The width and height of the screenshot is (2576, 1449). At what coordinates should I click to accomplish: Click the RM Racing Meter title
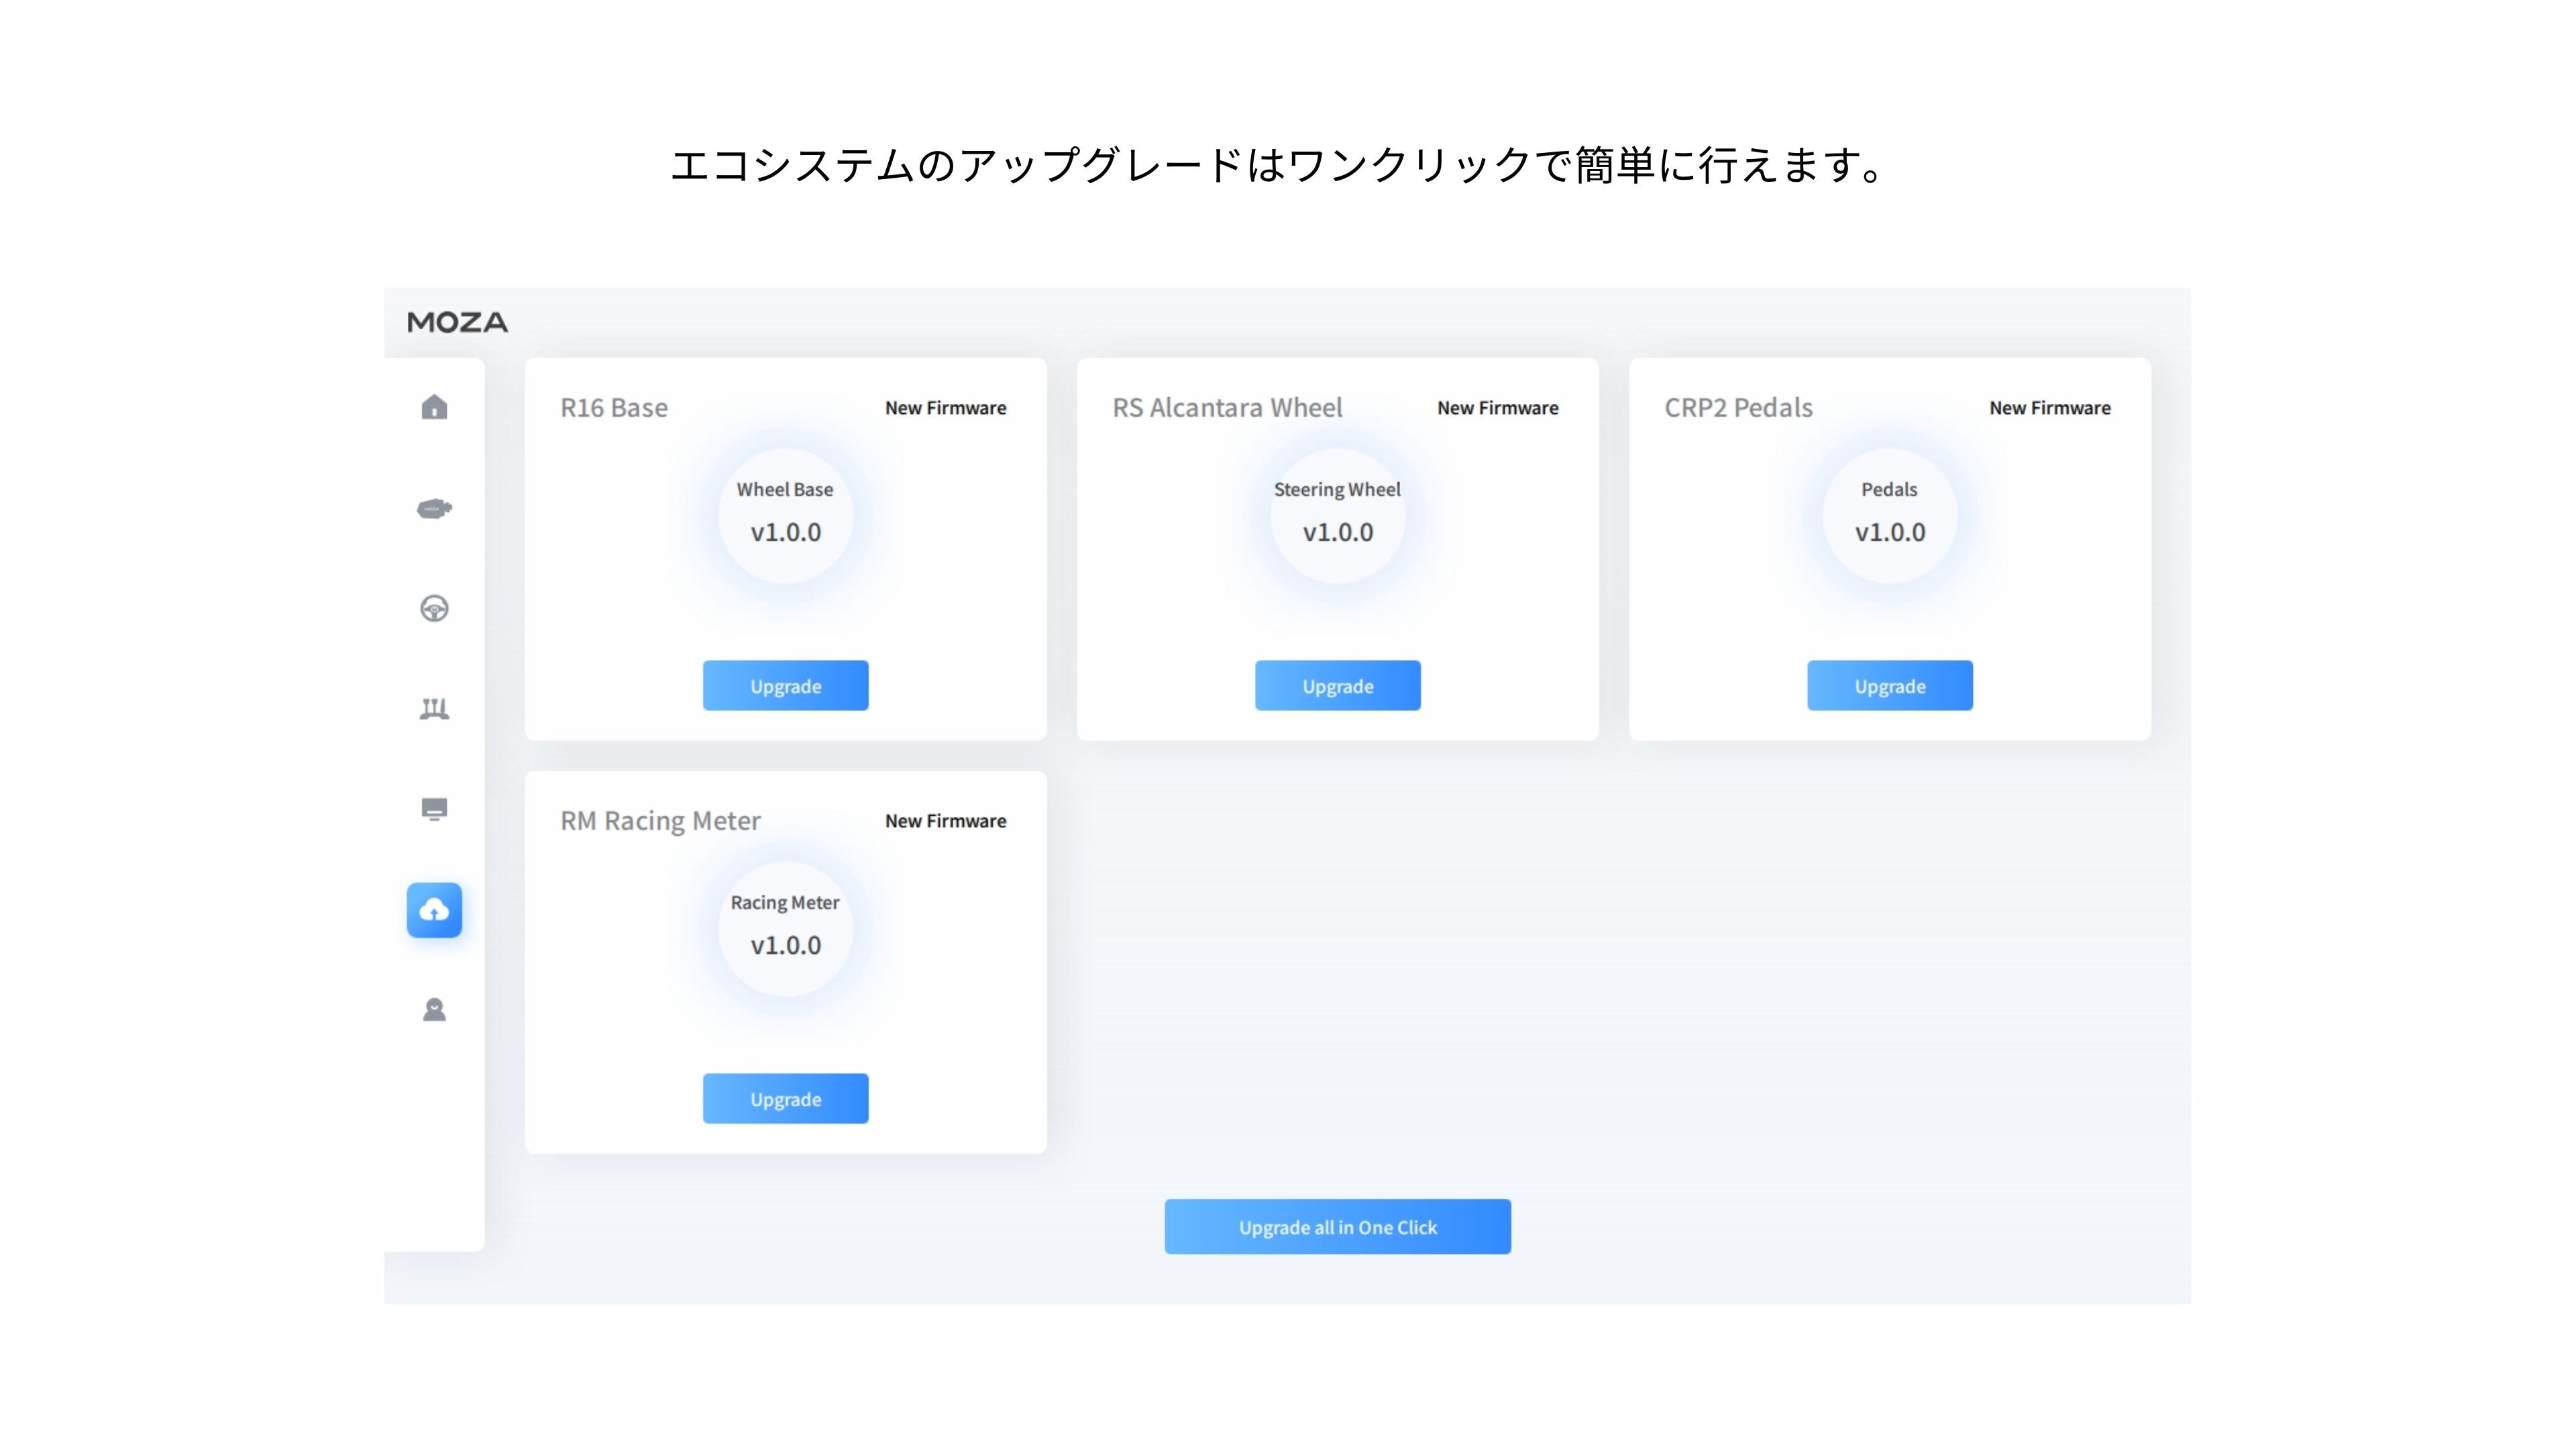(660, 822)
